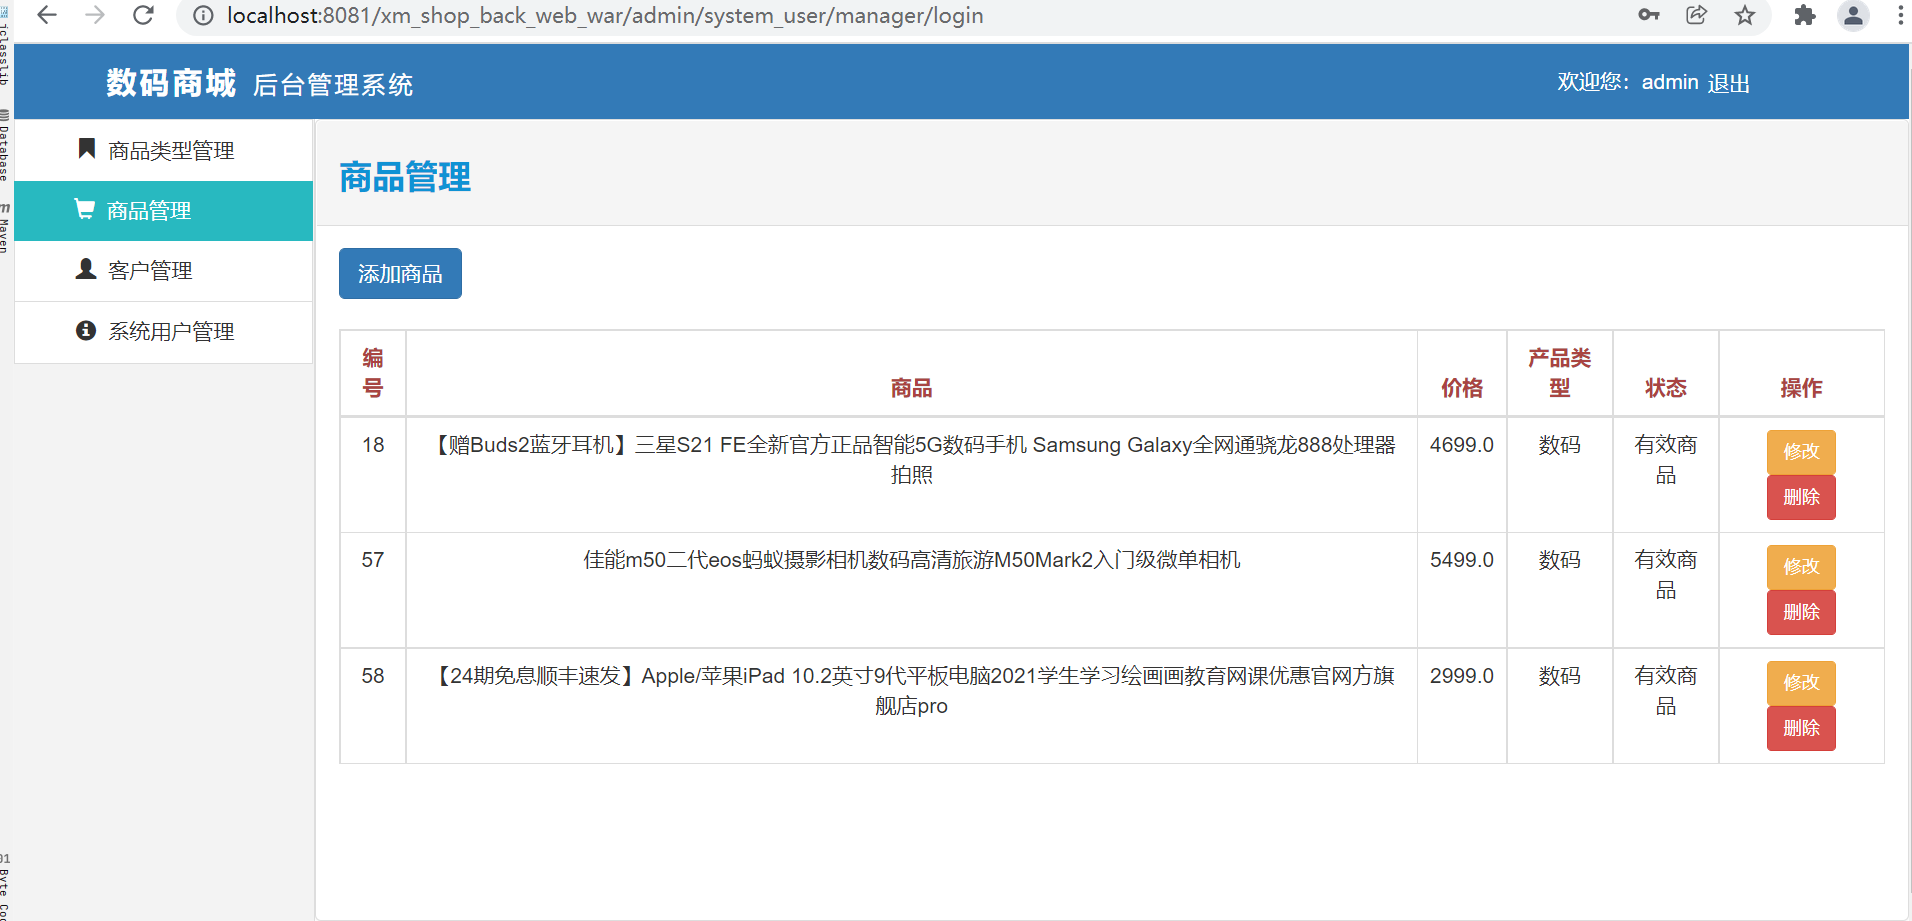This screenshot has height=921, width=1912.
Task: Select the bookmark icon for 商品类型管理
Action: tap(85, 149)
